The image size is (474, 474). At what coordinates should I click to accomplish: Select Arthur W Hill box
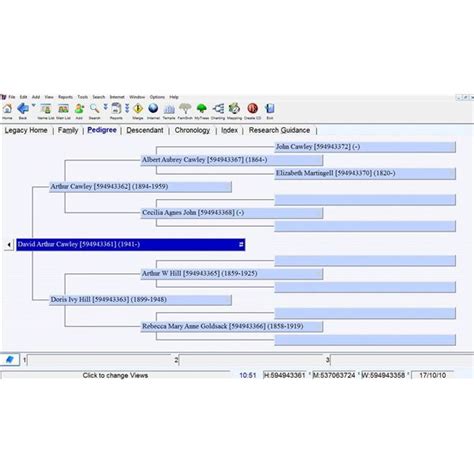click(x=232, y=274)
